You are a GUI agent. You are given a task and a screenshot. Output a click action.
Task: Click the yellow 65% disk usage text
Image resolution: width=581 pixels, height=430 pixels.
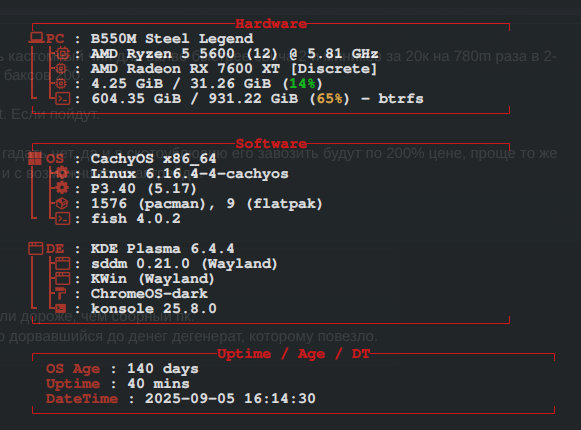(329, 99)
